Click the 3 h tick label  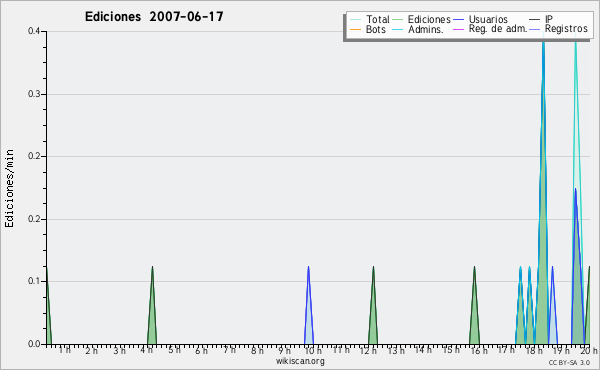pyautogui.click(x=119, y=350)
